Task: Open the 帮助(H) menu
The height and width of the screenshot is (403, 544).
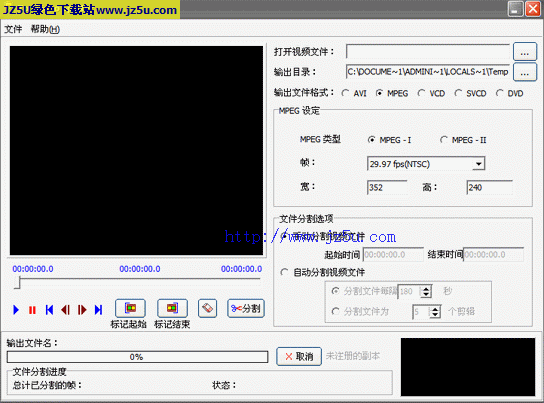Action: tap(45, 29)
